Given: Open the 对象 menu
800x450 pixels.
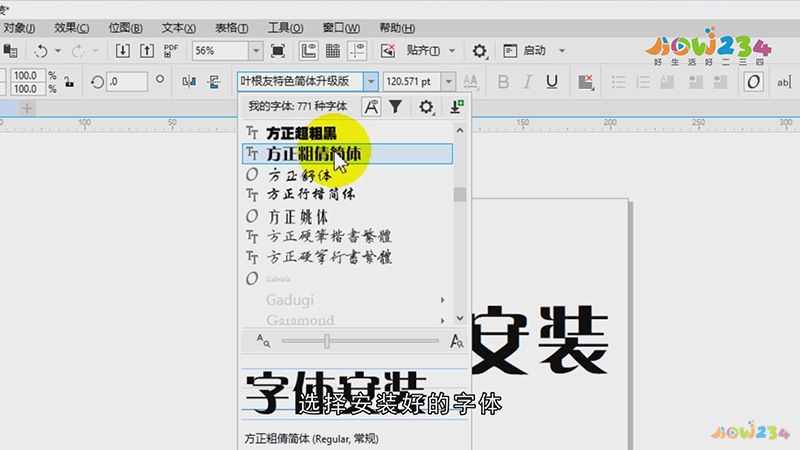Looking at the screenshot, I should click(19, 28).
